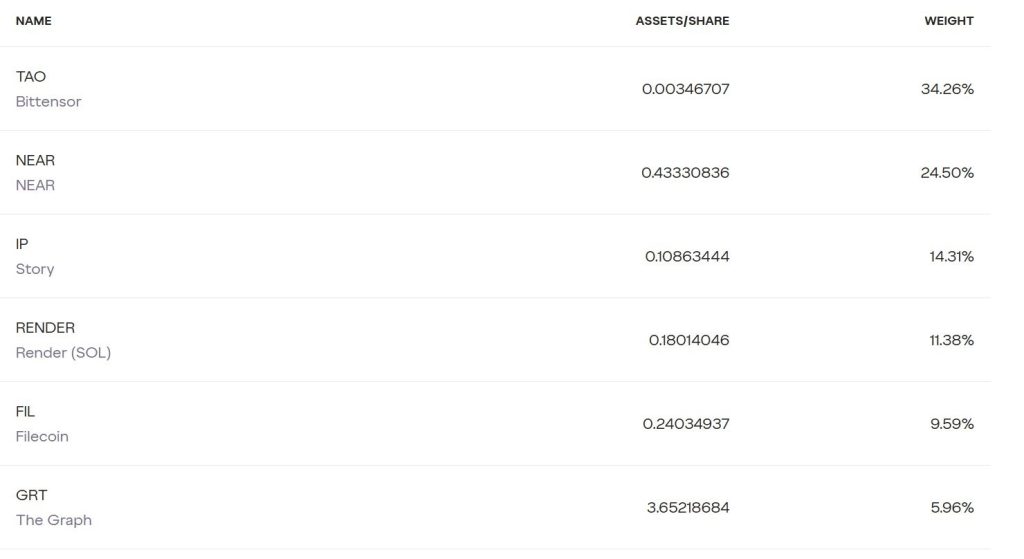Open the Filecoin asset name
The width and height of the screenshot is (1024, 559).
click(42, 437)
